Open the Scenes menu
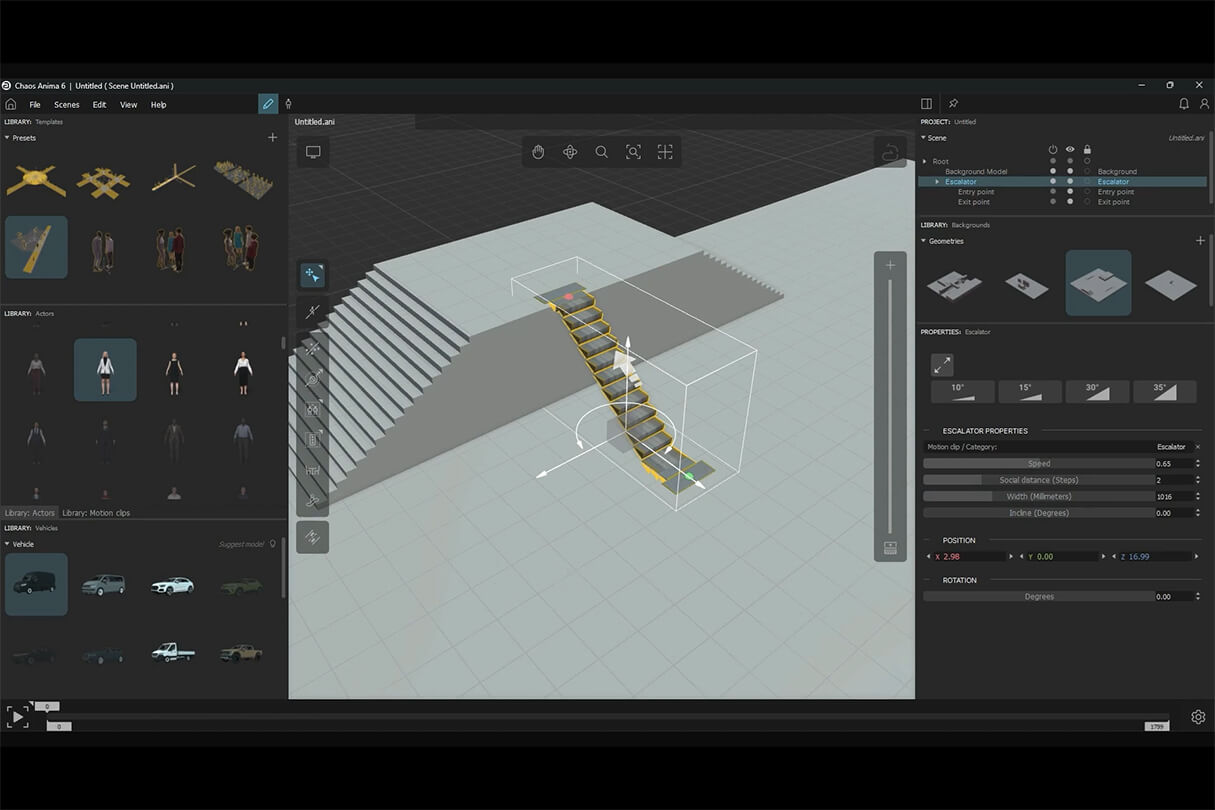The height and width of the screenshot is (810, 1215). (x=67, y=105)
